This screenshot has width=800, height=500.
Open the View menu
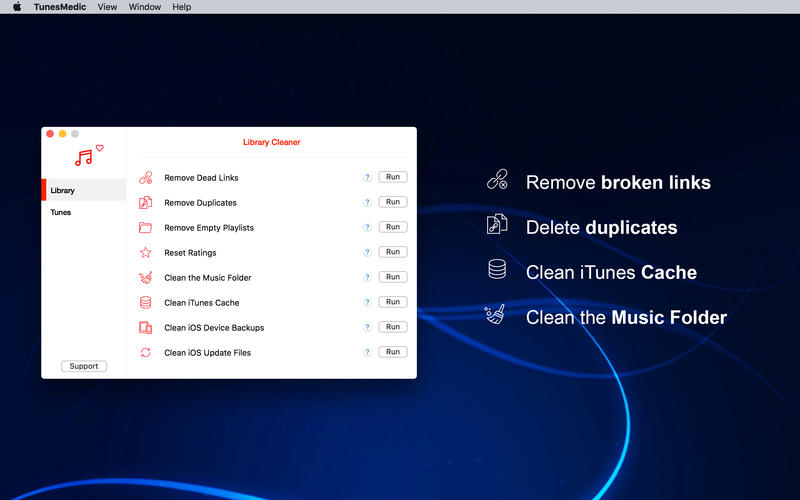point(107,7)
